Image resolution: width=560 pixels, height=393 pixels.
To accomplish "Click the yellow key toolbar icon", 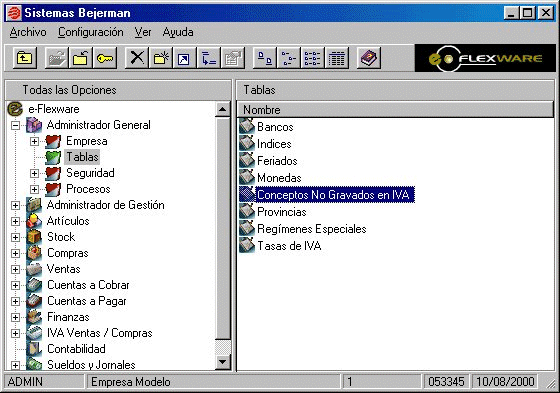I will [105, 58].
